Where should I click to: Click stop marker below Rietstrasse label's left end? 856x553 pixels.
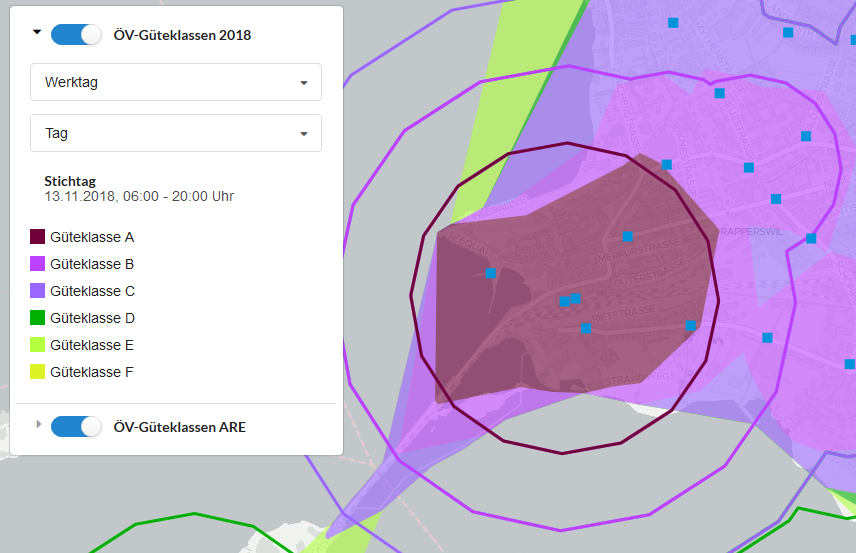586,328
